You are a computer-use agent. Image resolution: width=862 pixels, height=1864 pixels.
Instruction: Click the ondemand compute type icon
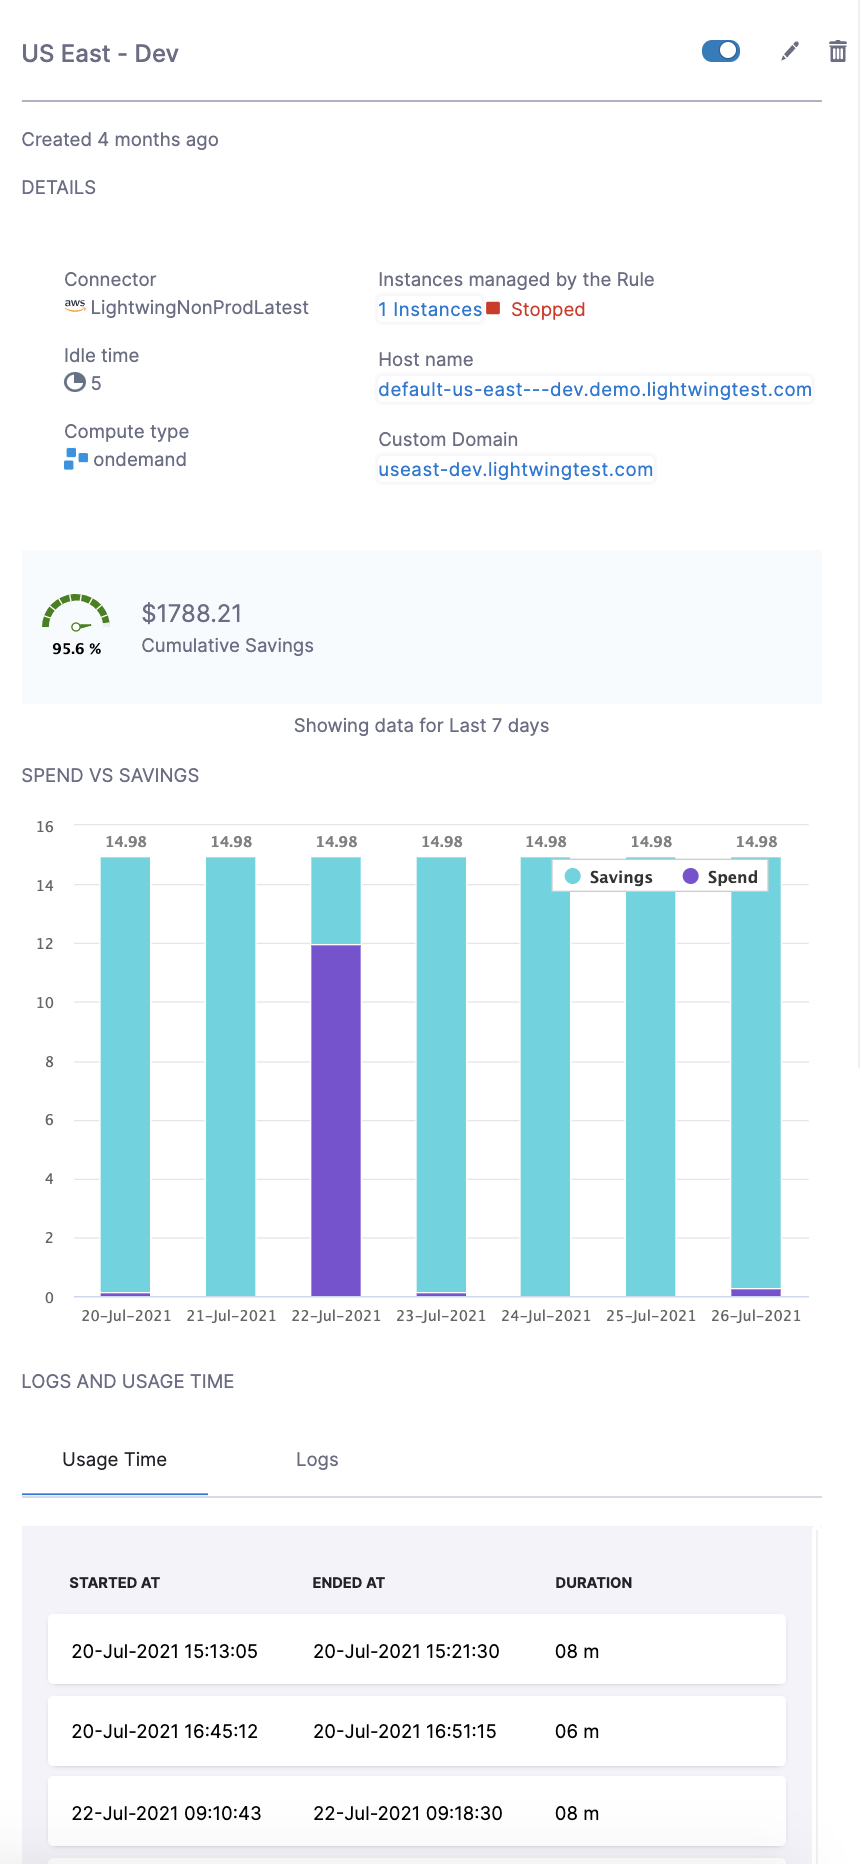(x=76, y=459)
